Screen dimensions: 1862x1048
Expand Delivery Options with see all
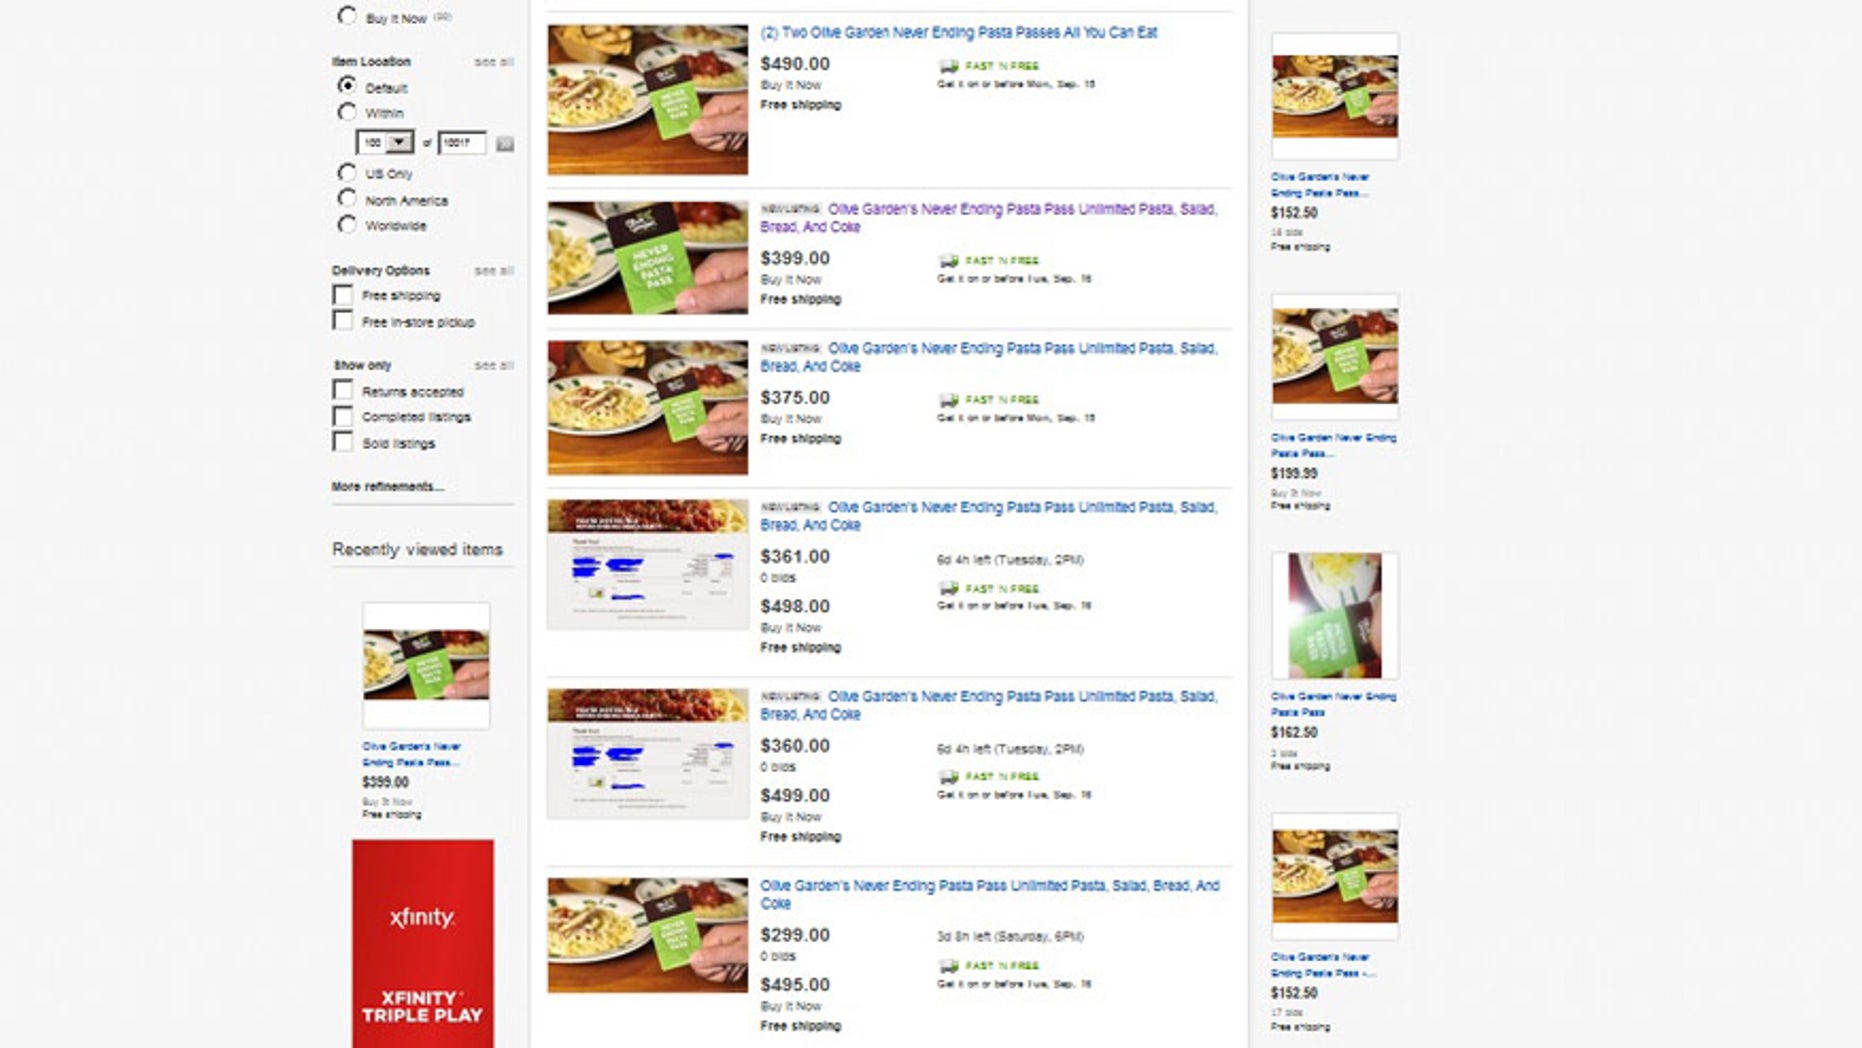(494, 271)
